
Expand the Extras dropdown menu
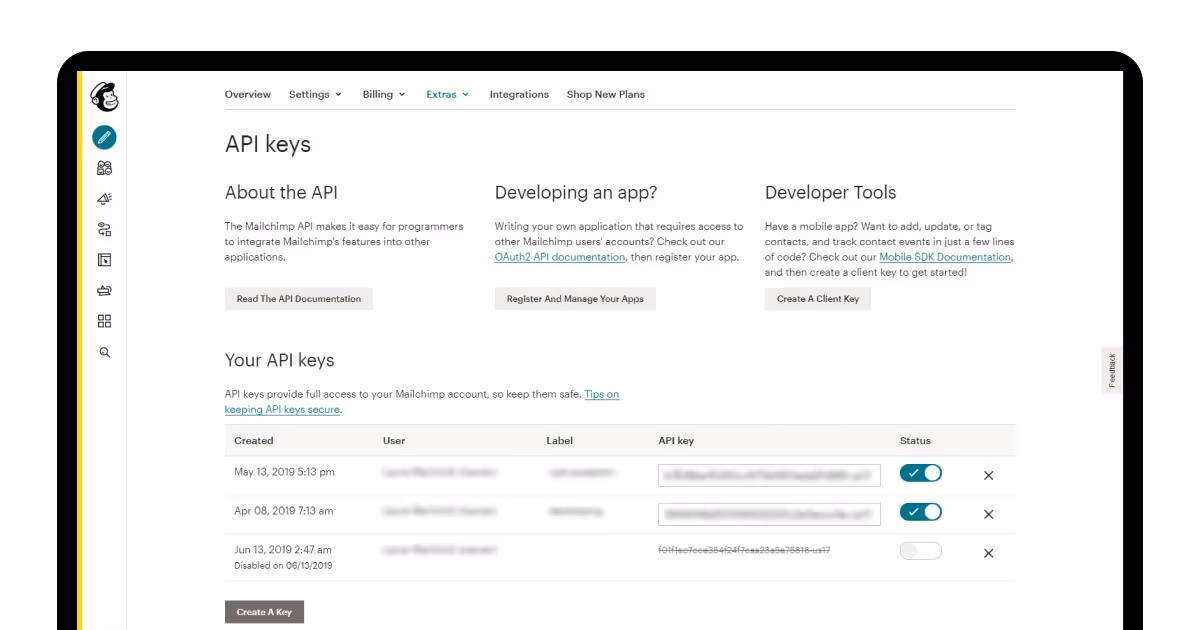click(x=447, y=94)
